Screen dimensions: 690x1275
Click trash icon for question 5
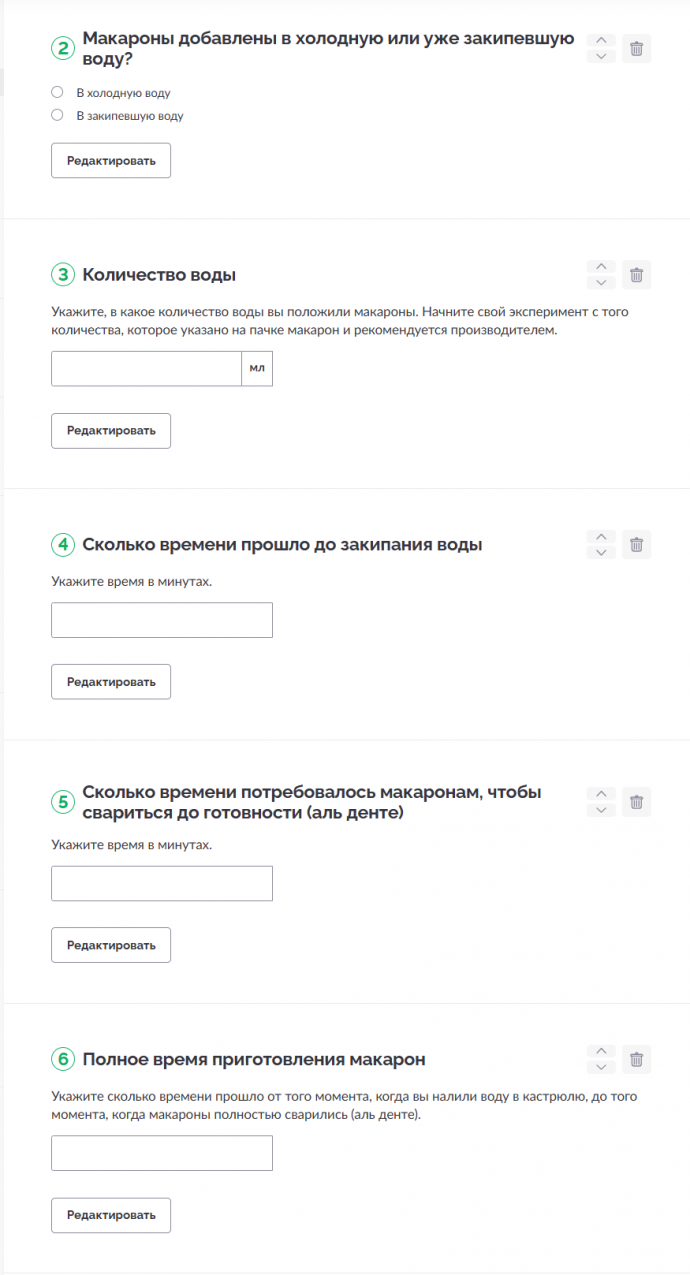point(636,801)
